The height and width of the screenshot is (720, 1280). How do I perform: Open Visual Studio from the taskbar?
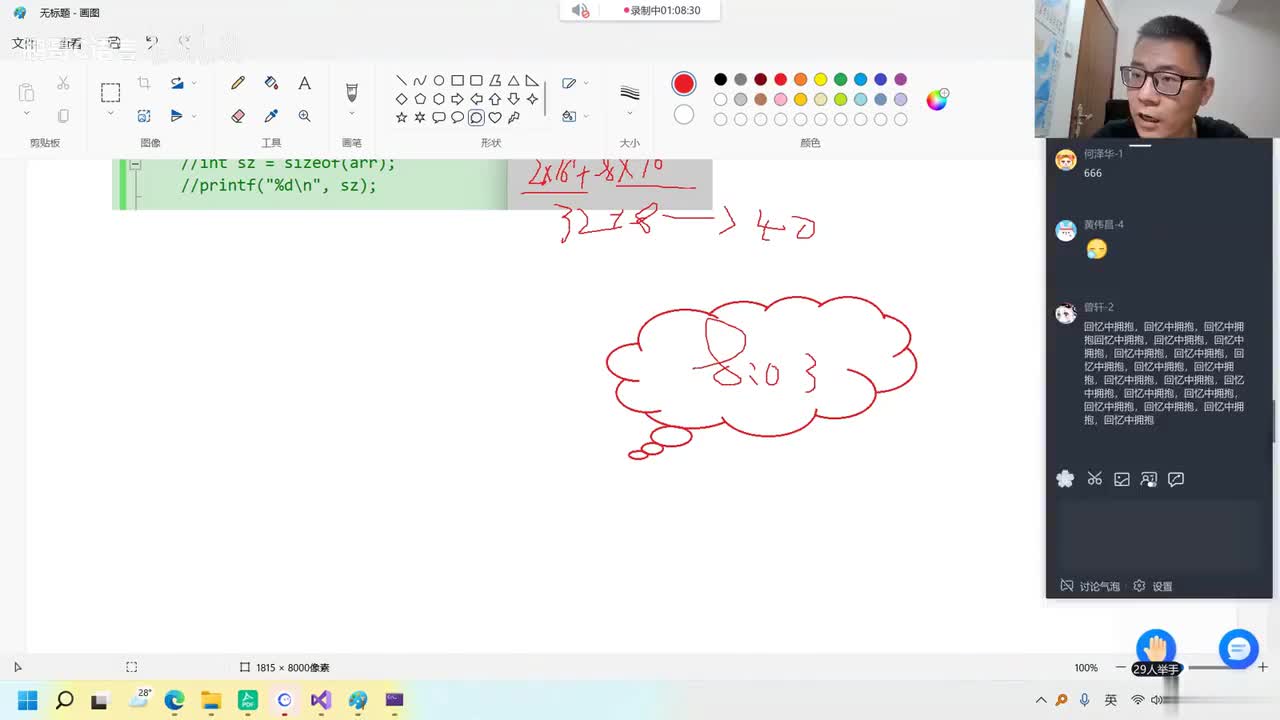(x=321, y=700)
